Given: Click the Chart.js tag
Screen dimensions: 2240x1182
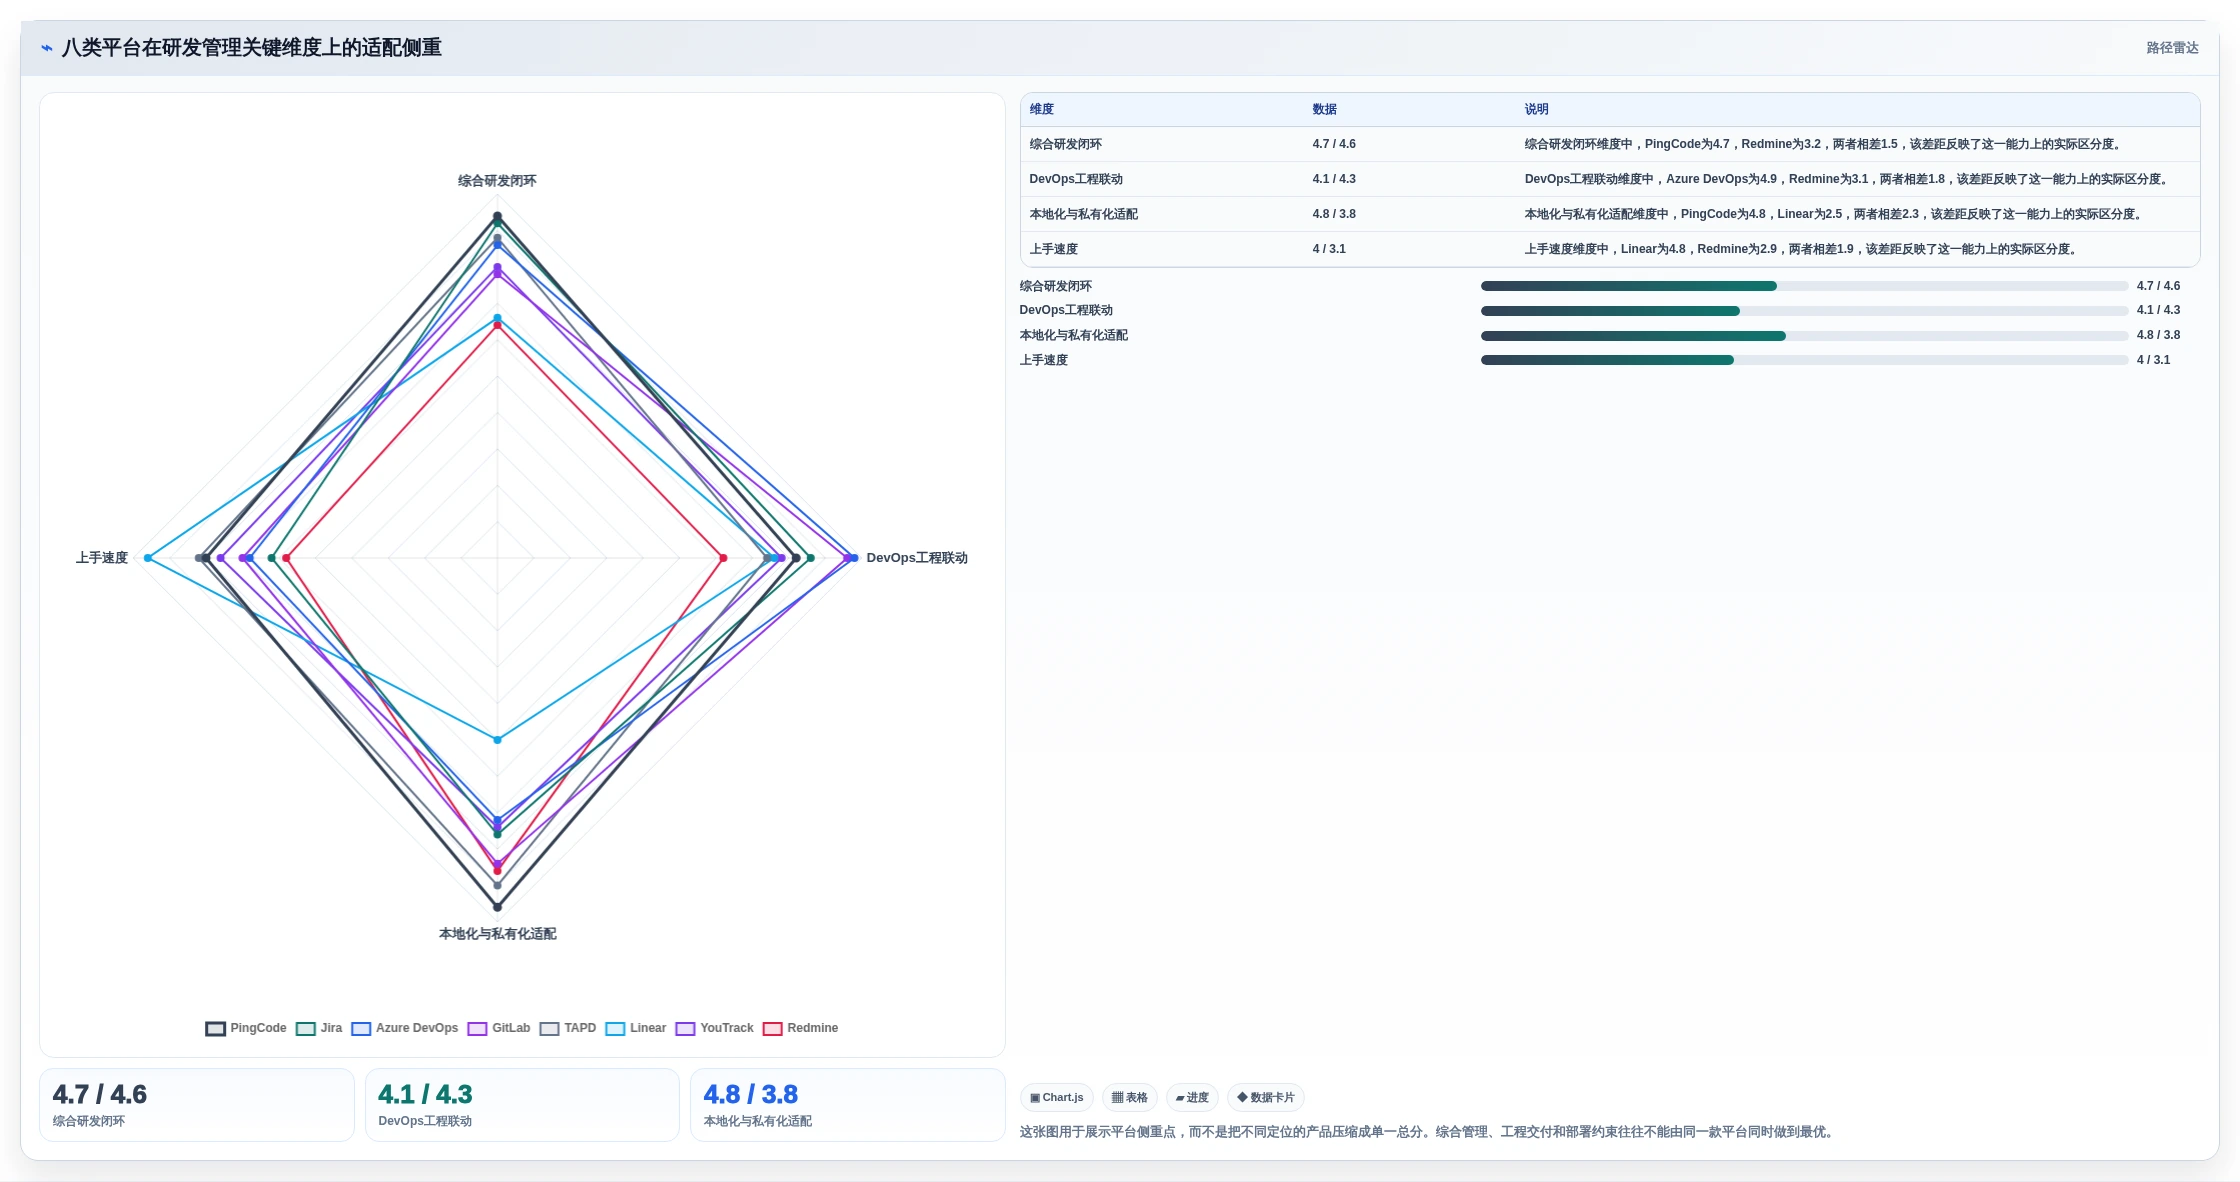Looking at the screenshot, I should [x=1057, y=1097].
